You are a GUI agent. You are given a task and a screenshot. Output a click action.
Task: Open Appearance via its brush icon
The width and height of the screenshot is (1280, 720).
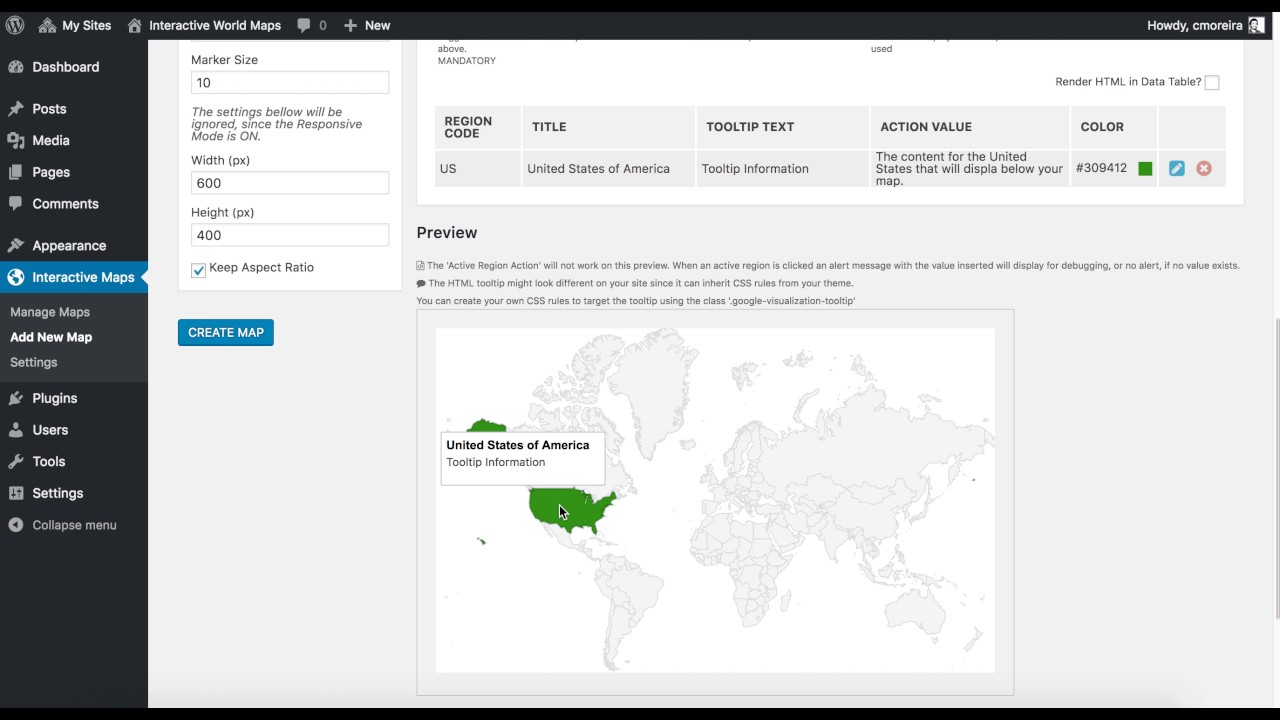tap(16, 245)
